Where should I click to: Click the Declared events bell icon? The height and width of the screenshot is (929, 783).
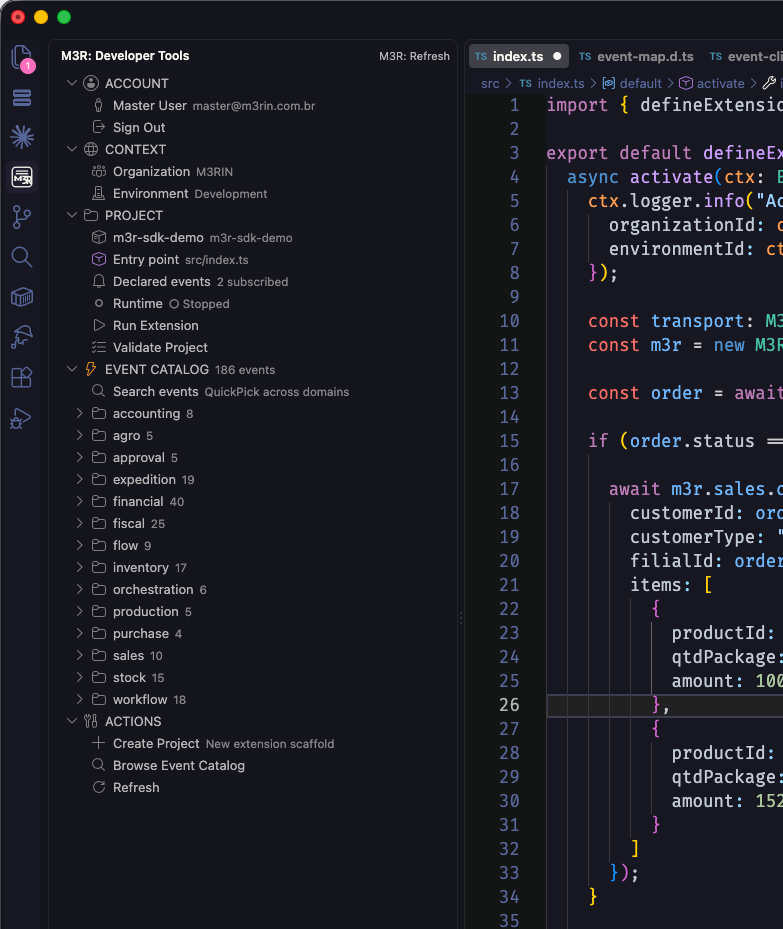point(99,281)
